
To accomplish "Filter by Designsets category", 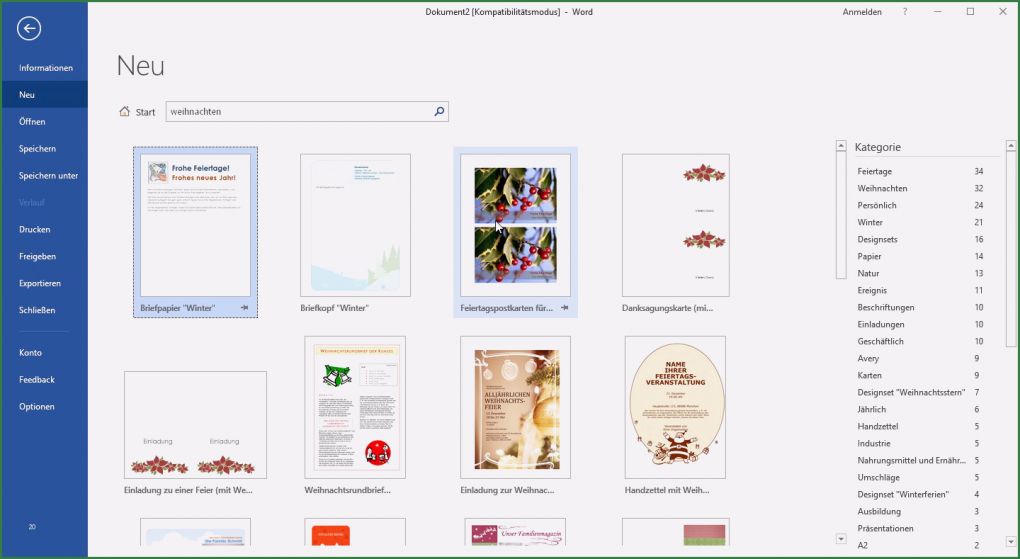I will (x=878, y=240).
